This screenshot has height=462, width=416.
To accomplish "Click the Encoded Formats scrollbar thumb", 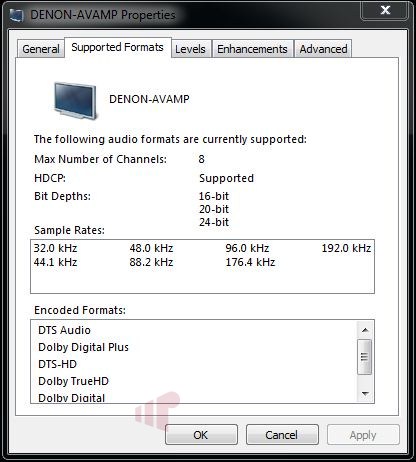I will [364, 357].
